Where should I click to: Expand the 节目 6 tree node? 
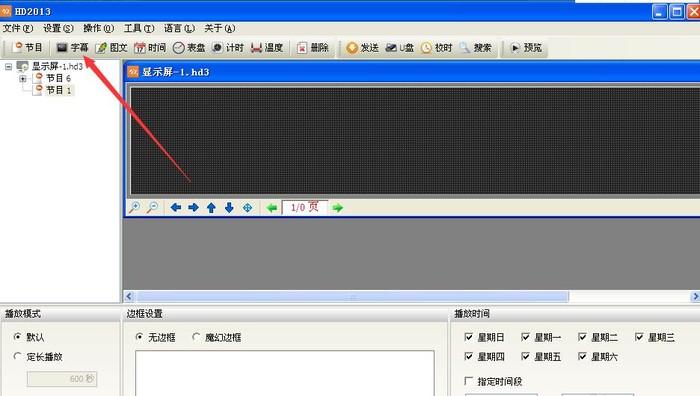click(23, 79)
